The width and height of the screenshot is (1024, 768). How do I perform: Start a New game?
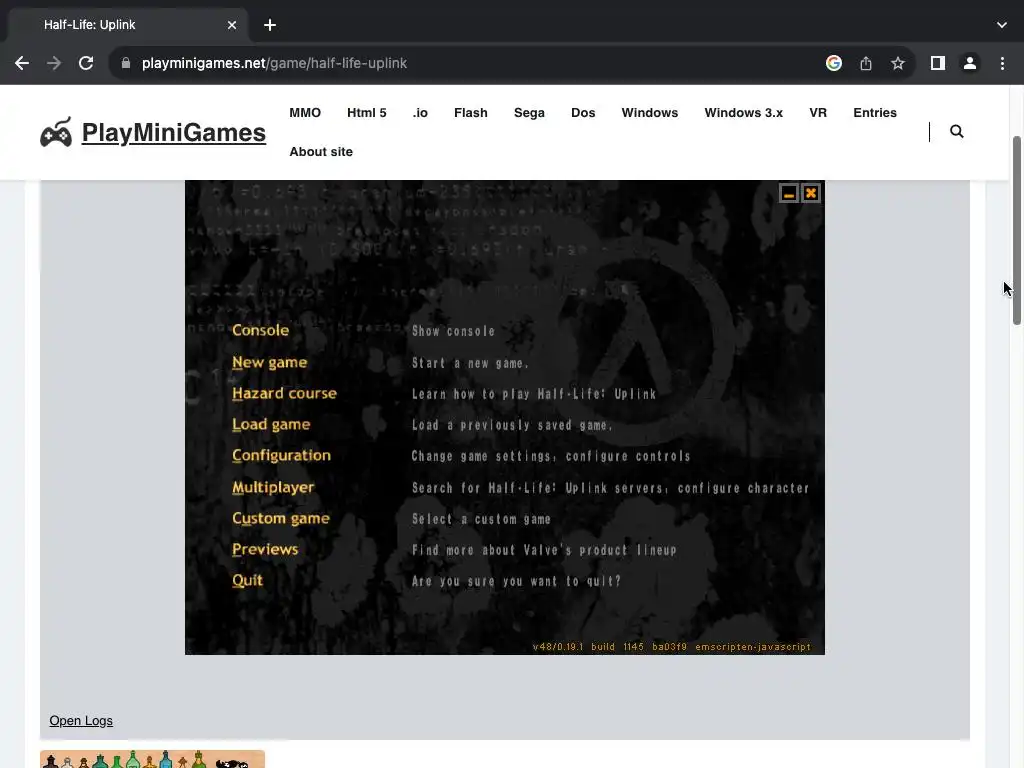270,362
